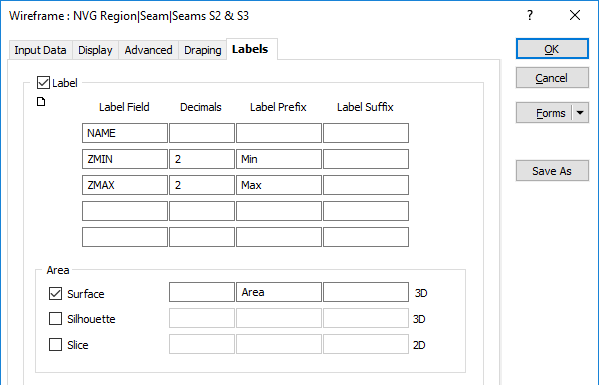Image resolution: width=601 pixels, height=385 pixels.
Task: Click the Surface row Area prefix field
Action: pos(279,292)
